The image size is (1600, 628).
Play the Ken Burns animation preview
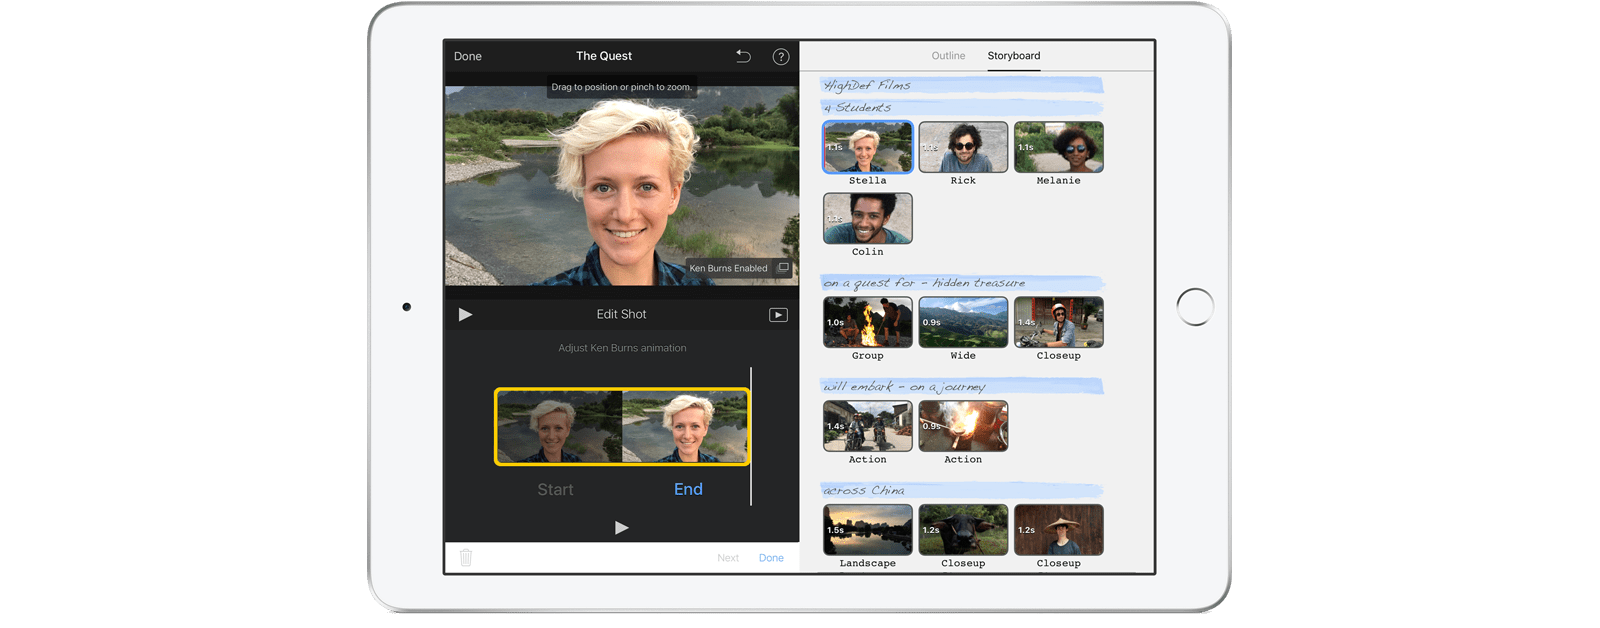[622, 528]
